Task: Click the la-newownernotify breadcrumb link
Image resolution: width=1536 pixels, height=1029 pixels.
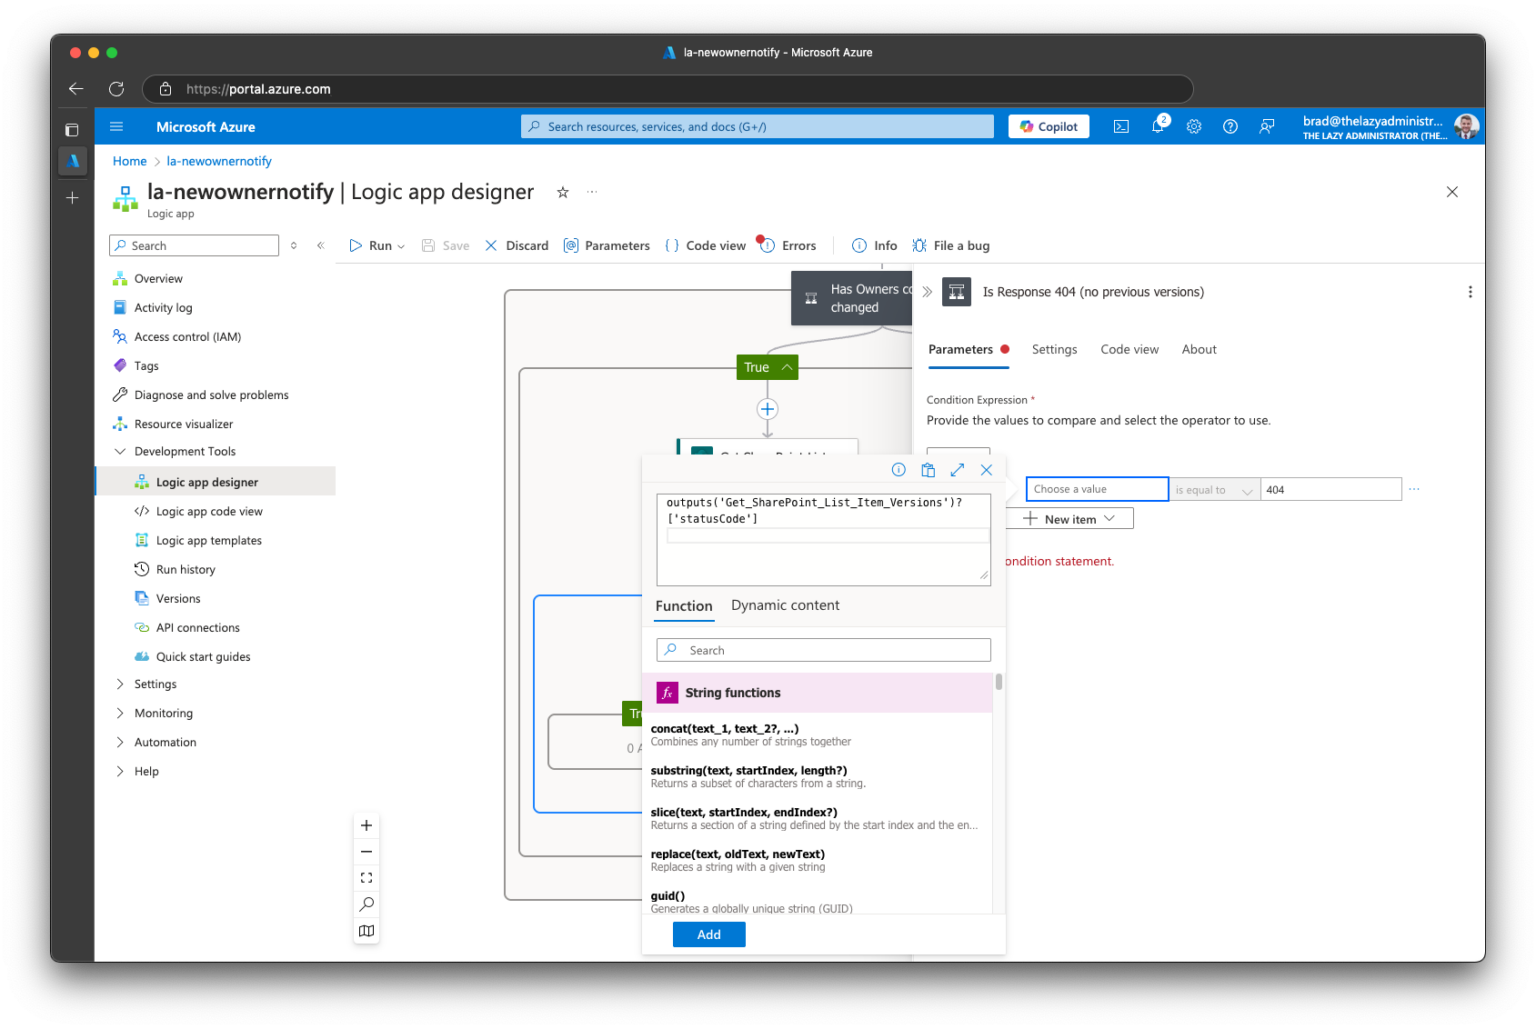Action: 219,161
